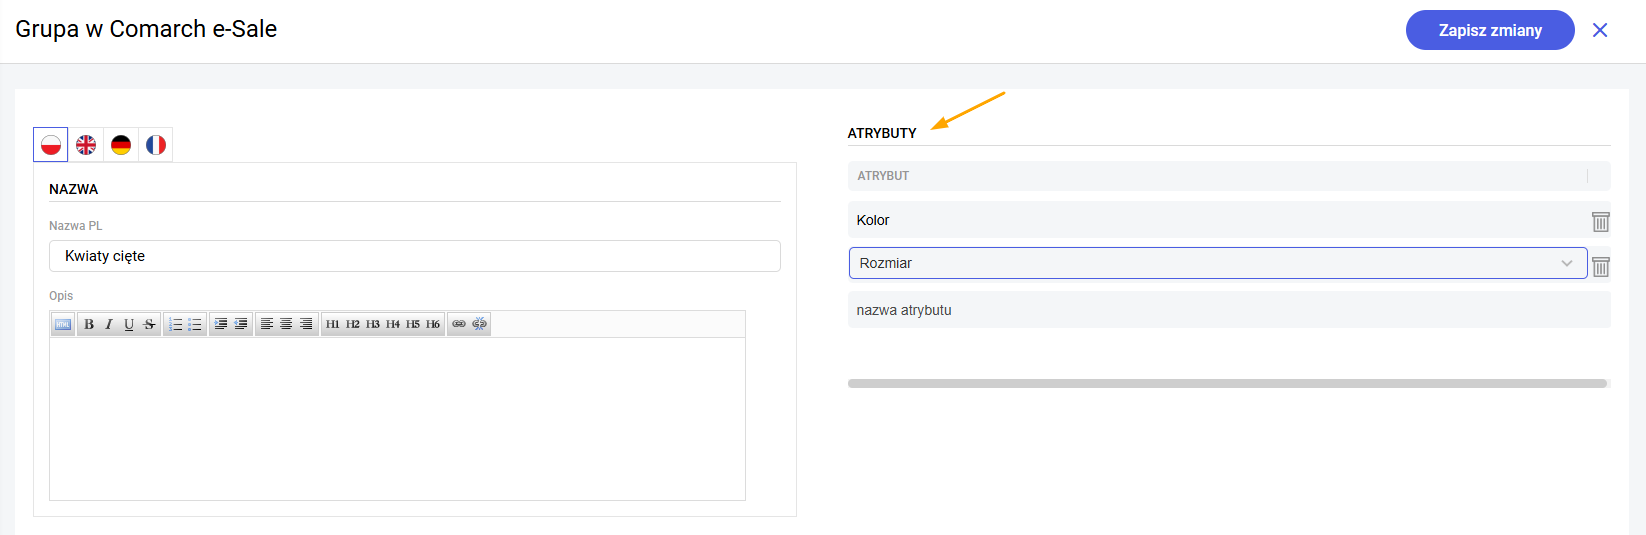This screenshot has height=535, width=1646.
Task: Select the German language flag
Action: coord(121,145)
